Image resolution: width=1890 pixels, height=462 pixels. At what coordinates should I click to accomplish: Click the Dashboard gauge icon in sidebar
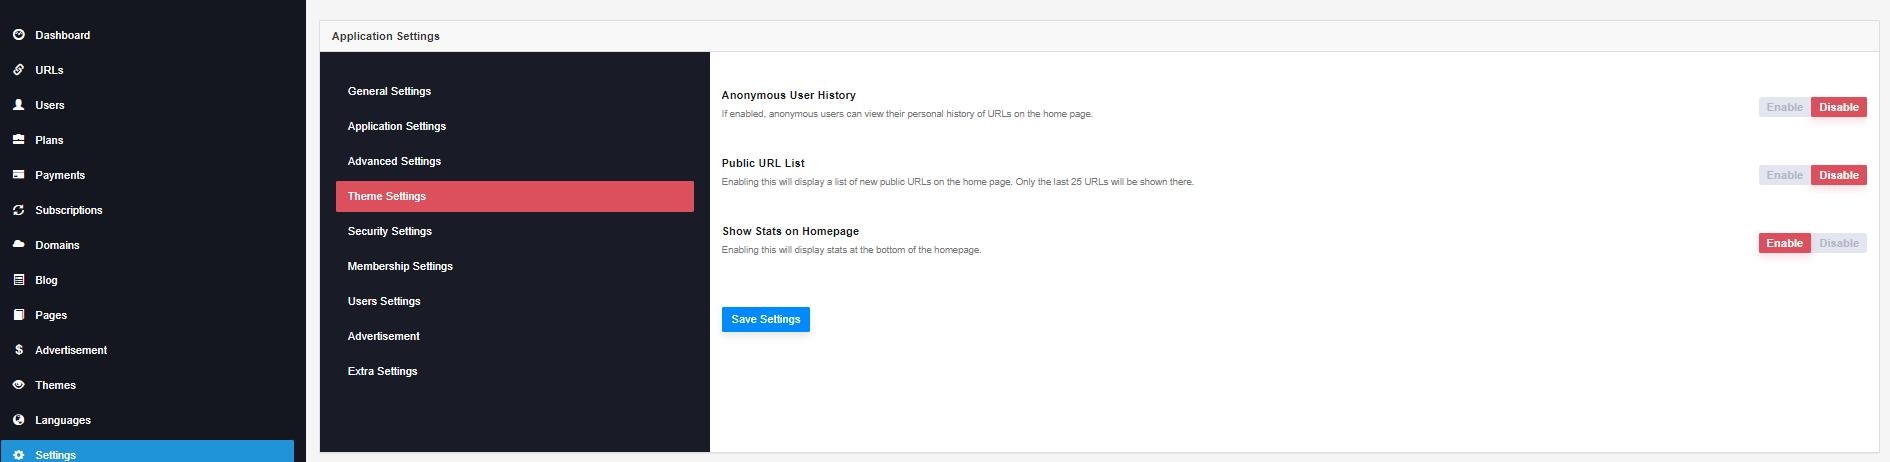click(18, 35)
